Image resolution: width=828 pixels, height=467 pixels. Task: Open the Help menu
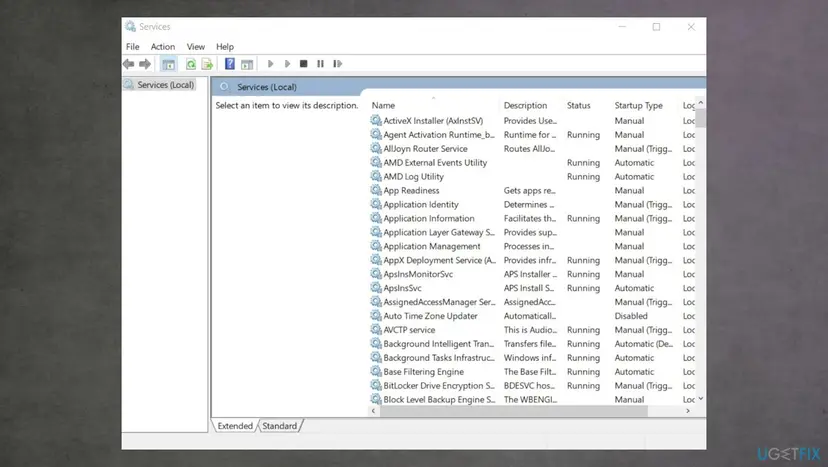click(225, 47)
